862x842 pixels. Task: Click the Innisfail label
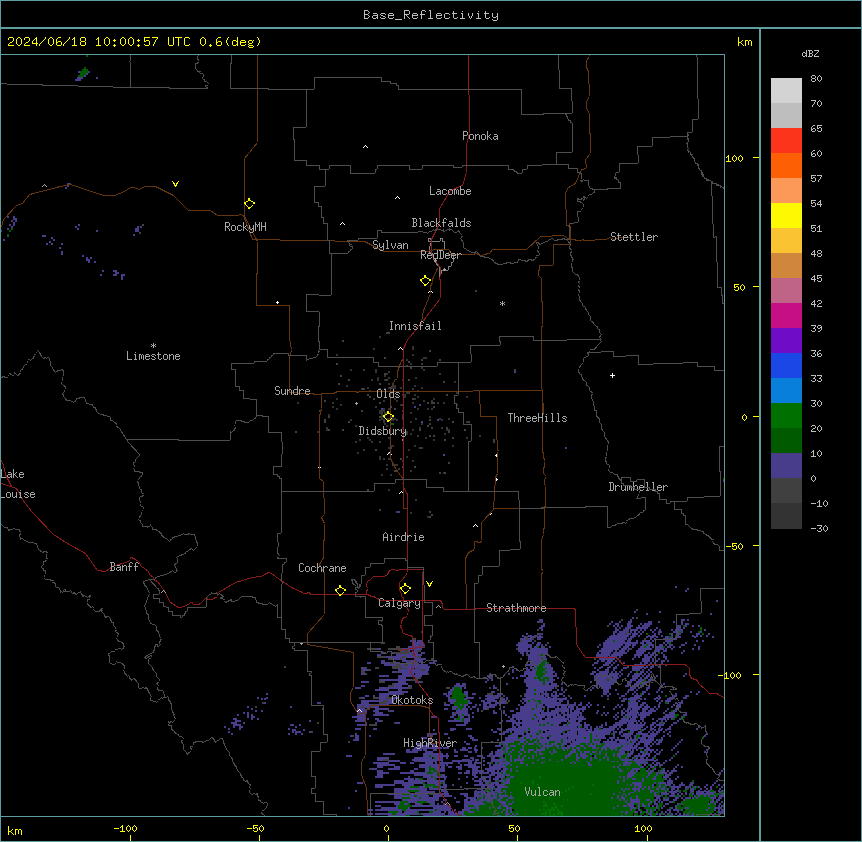click(x=415, y=326)
